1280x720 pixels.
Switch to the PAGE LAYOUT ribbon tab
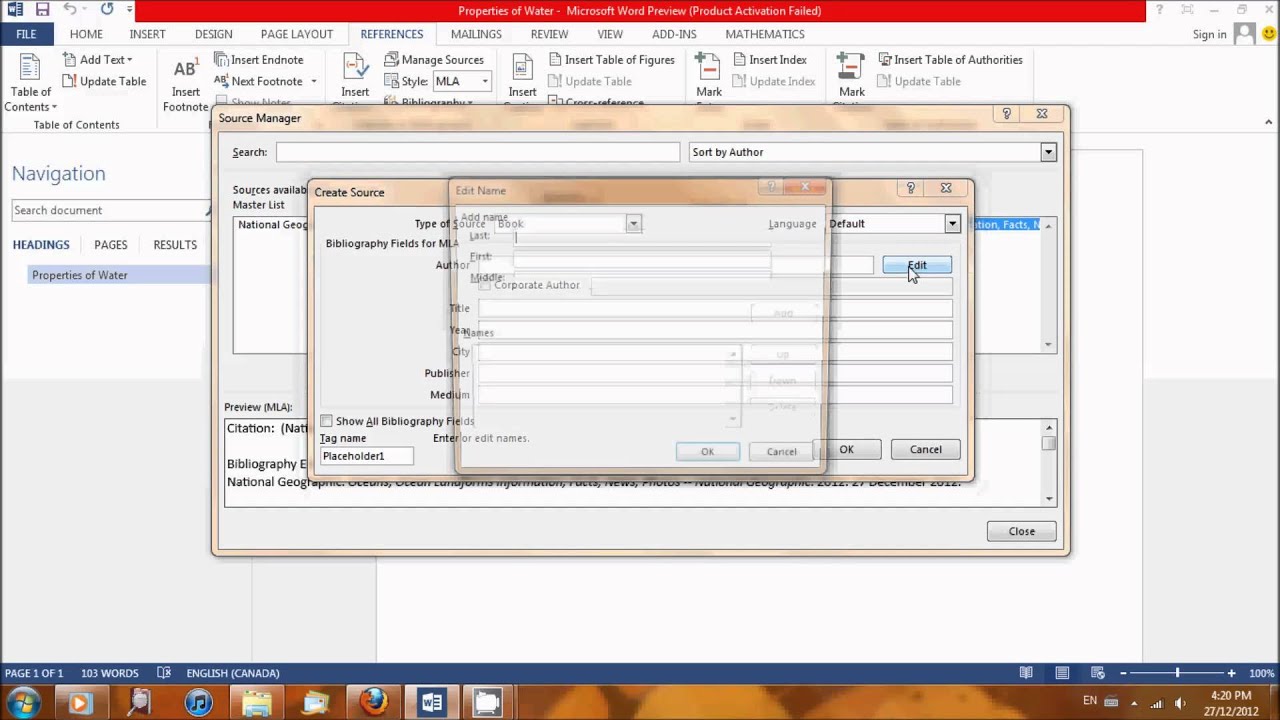[297, 34]
